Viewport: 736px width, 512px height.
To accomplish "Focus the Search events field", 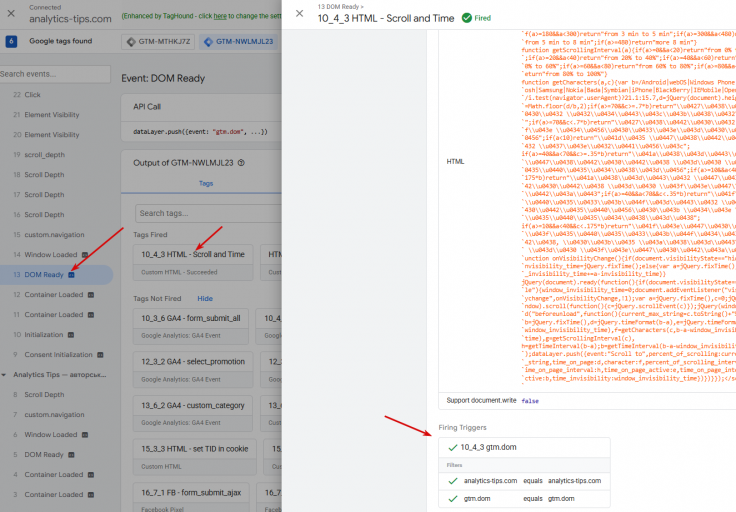I will 55,74.
